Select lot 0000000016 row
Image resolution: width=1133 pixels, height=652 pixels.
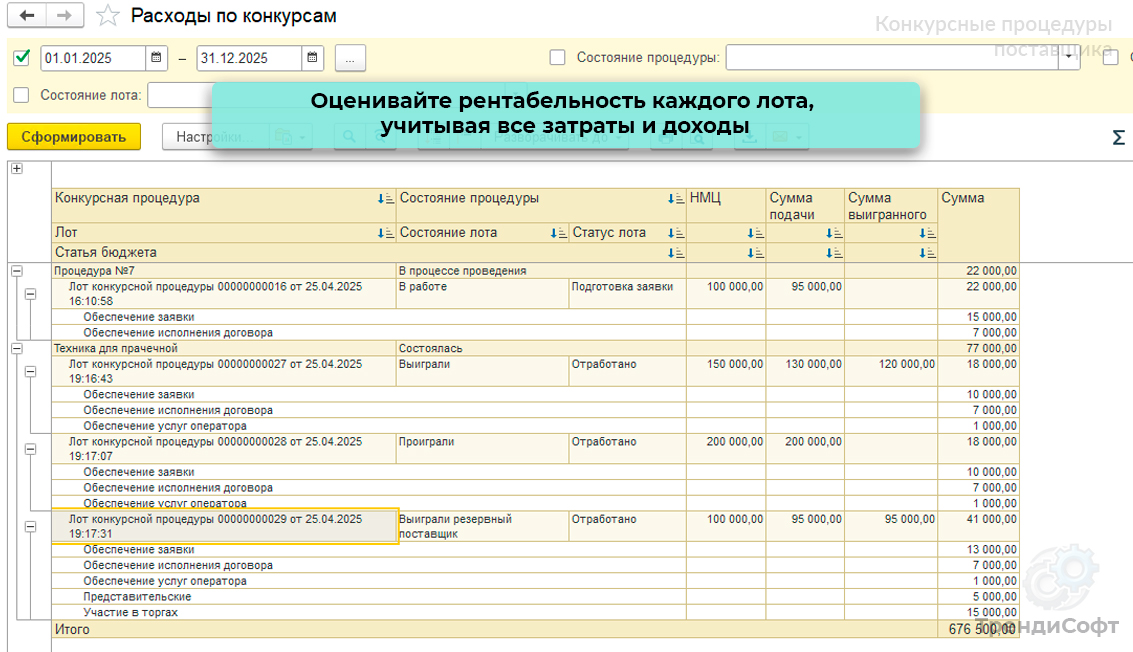535,294
